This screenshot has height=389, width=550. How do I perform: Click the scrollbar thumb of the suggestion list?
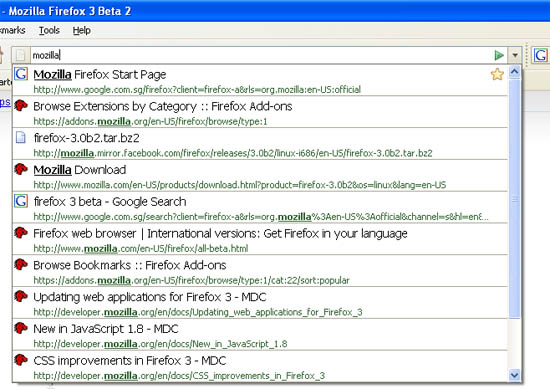pyautogui.click(x=515, y=199)
